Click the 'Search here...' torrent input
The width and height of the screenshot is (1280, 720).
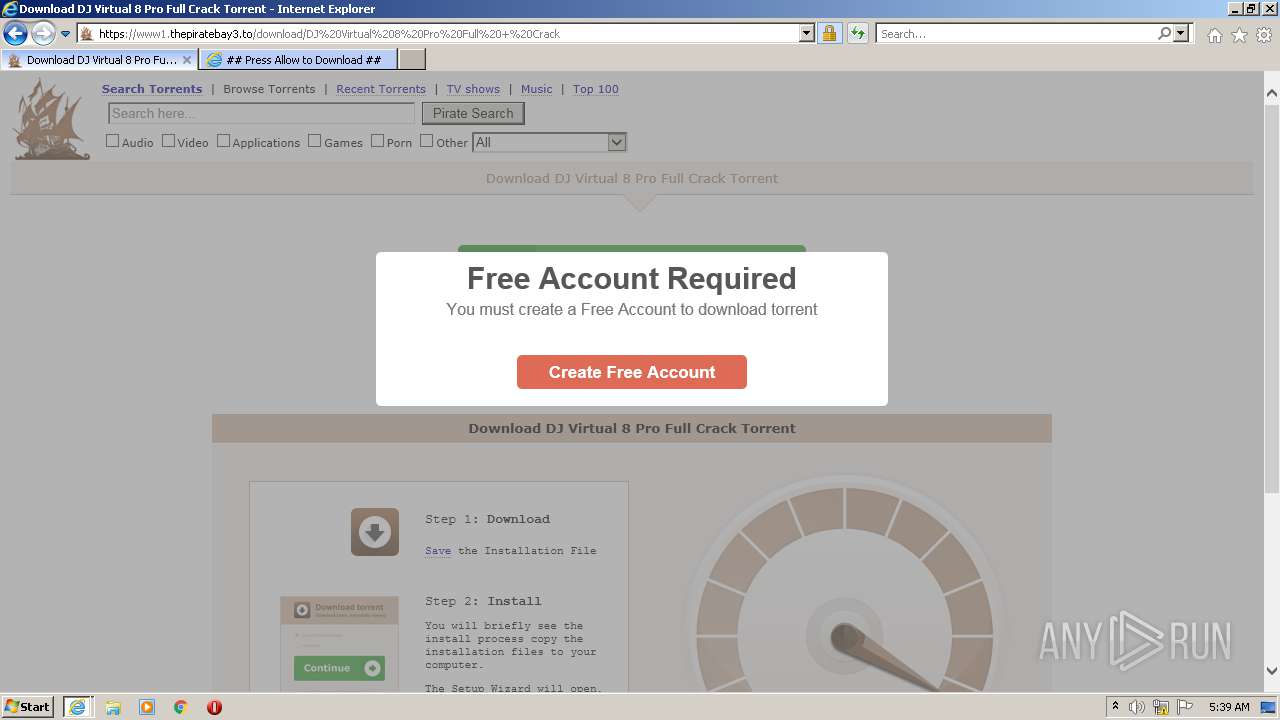pyautogui.click(x=261, y=113)
